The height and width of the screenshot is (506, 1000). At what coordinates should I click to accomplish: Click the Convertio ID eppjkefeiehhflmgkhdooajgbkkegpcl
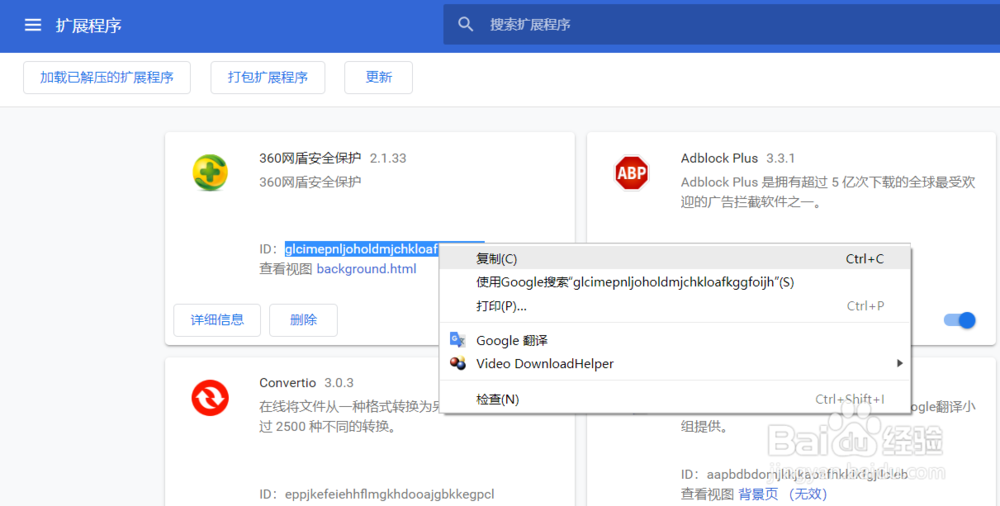(x=390, y=494)
